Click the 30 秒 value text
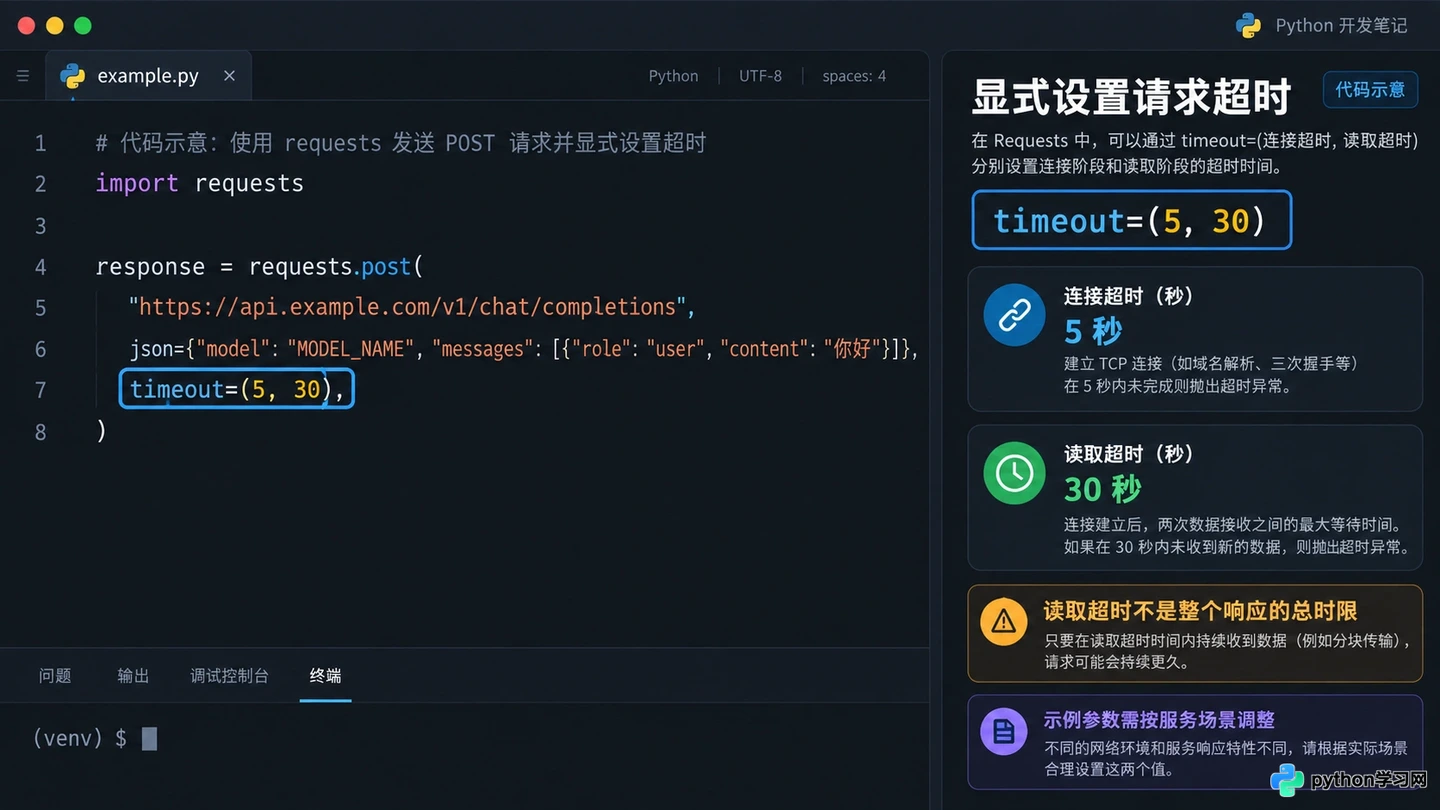The height and width of the screenshot is (810, 1440). click(x=1102, y=489)
